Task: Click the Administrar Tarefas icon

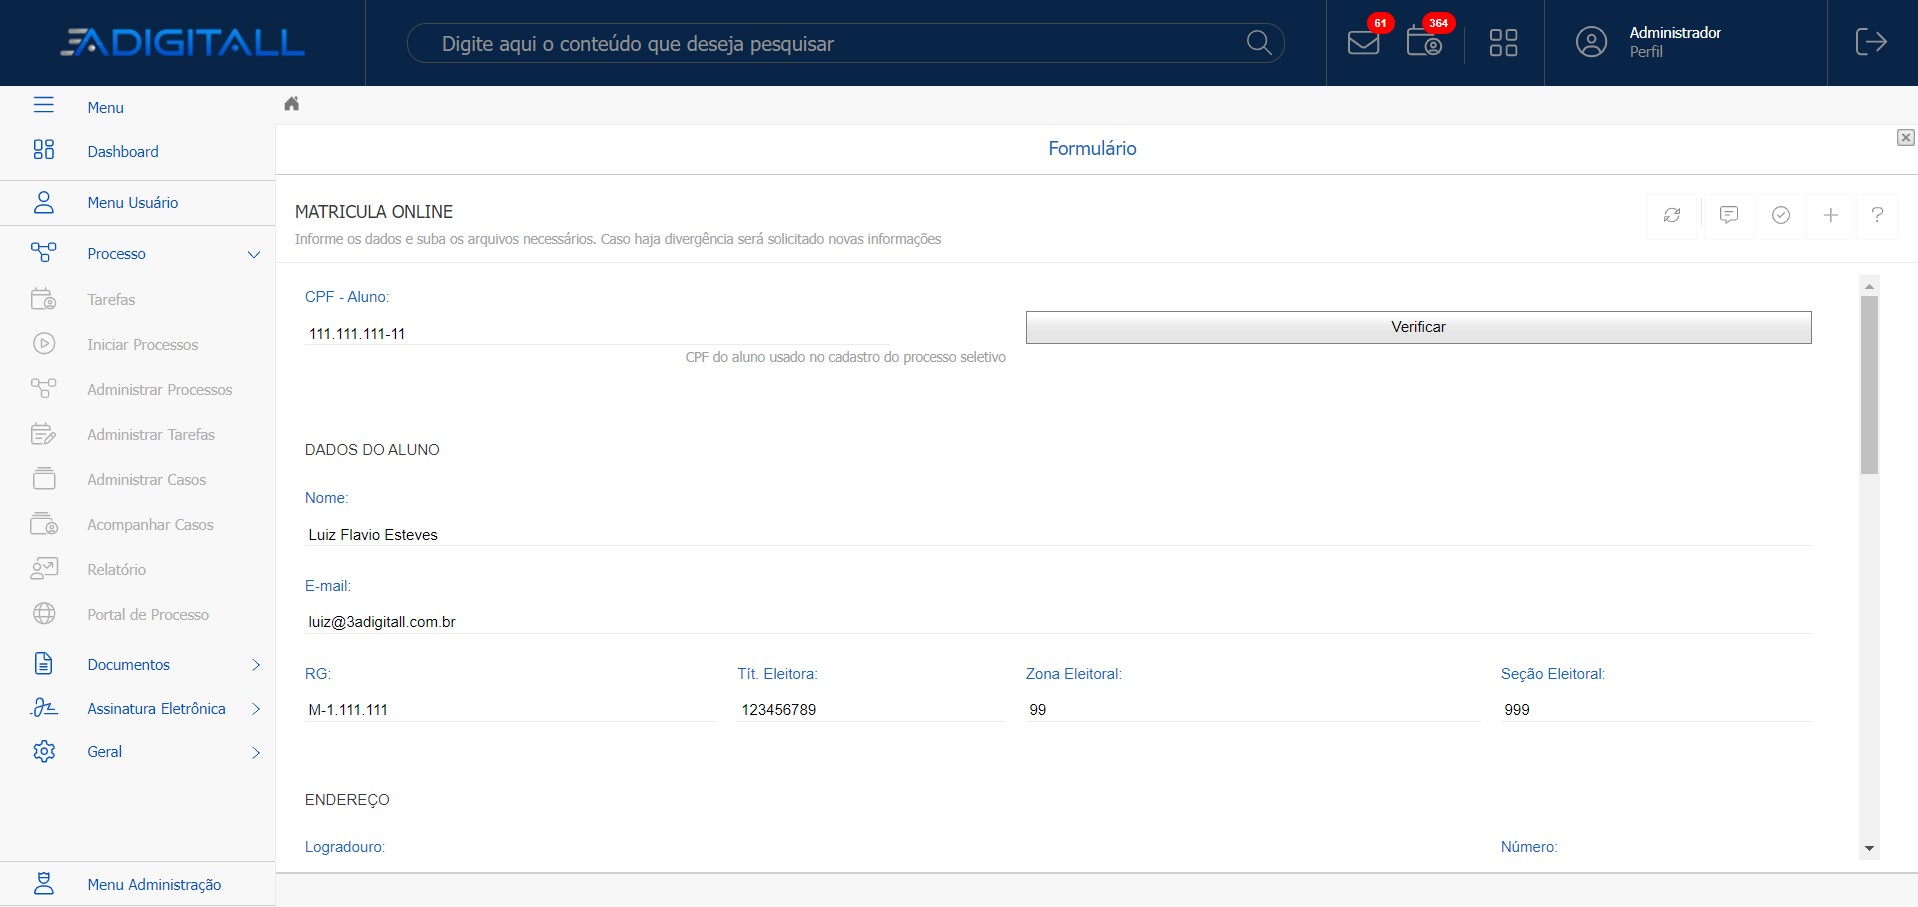Action: [x=44, y=434]
